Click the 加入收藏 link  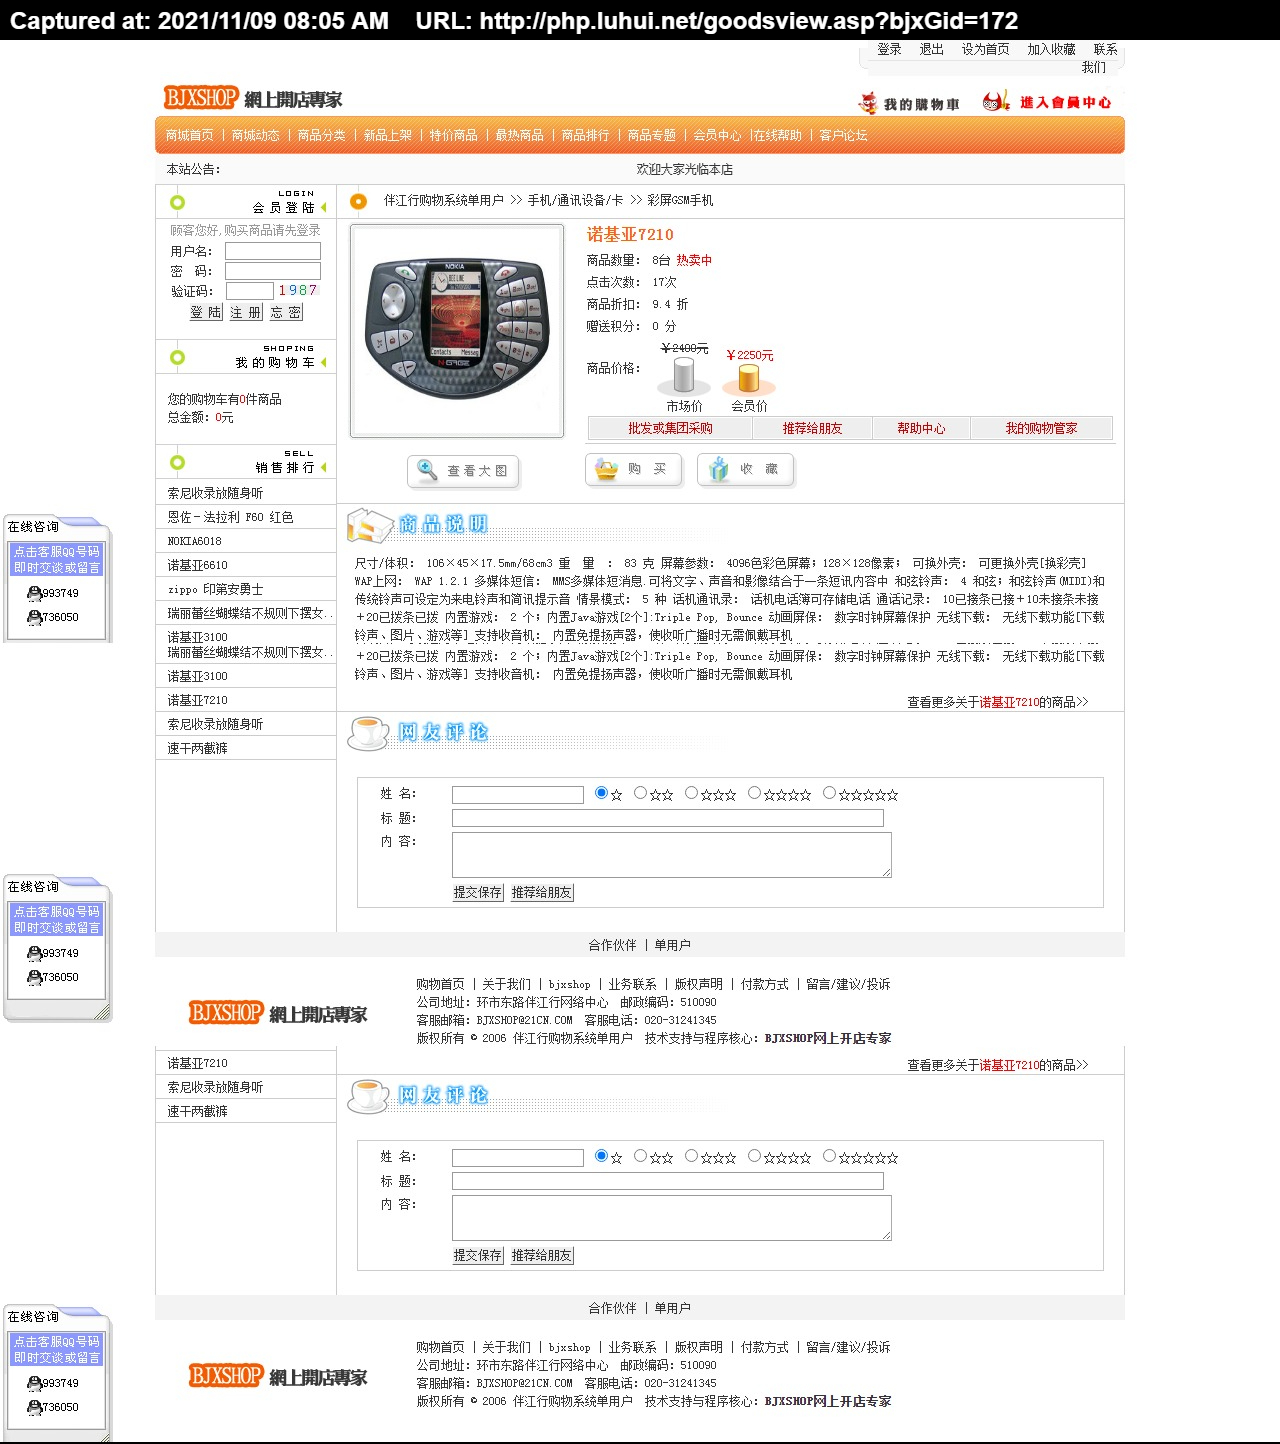1052,50
